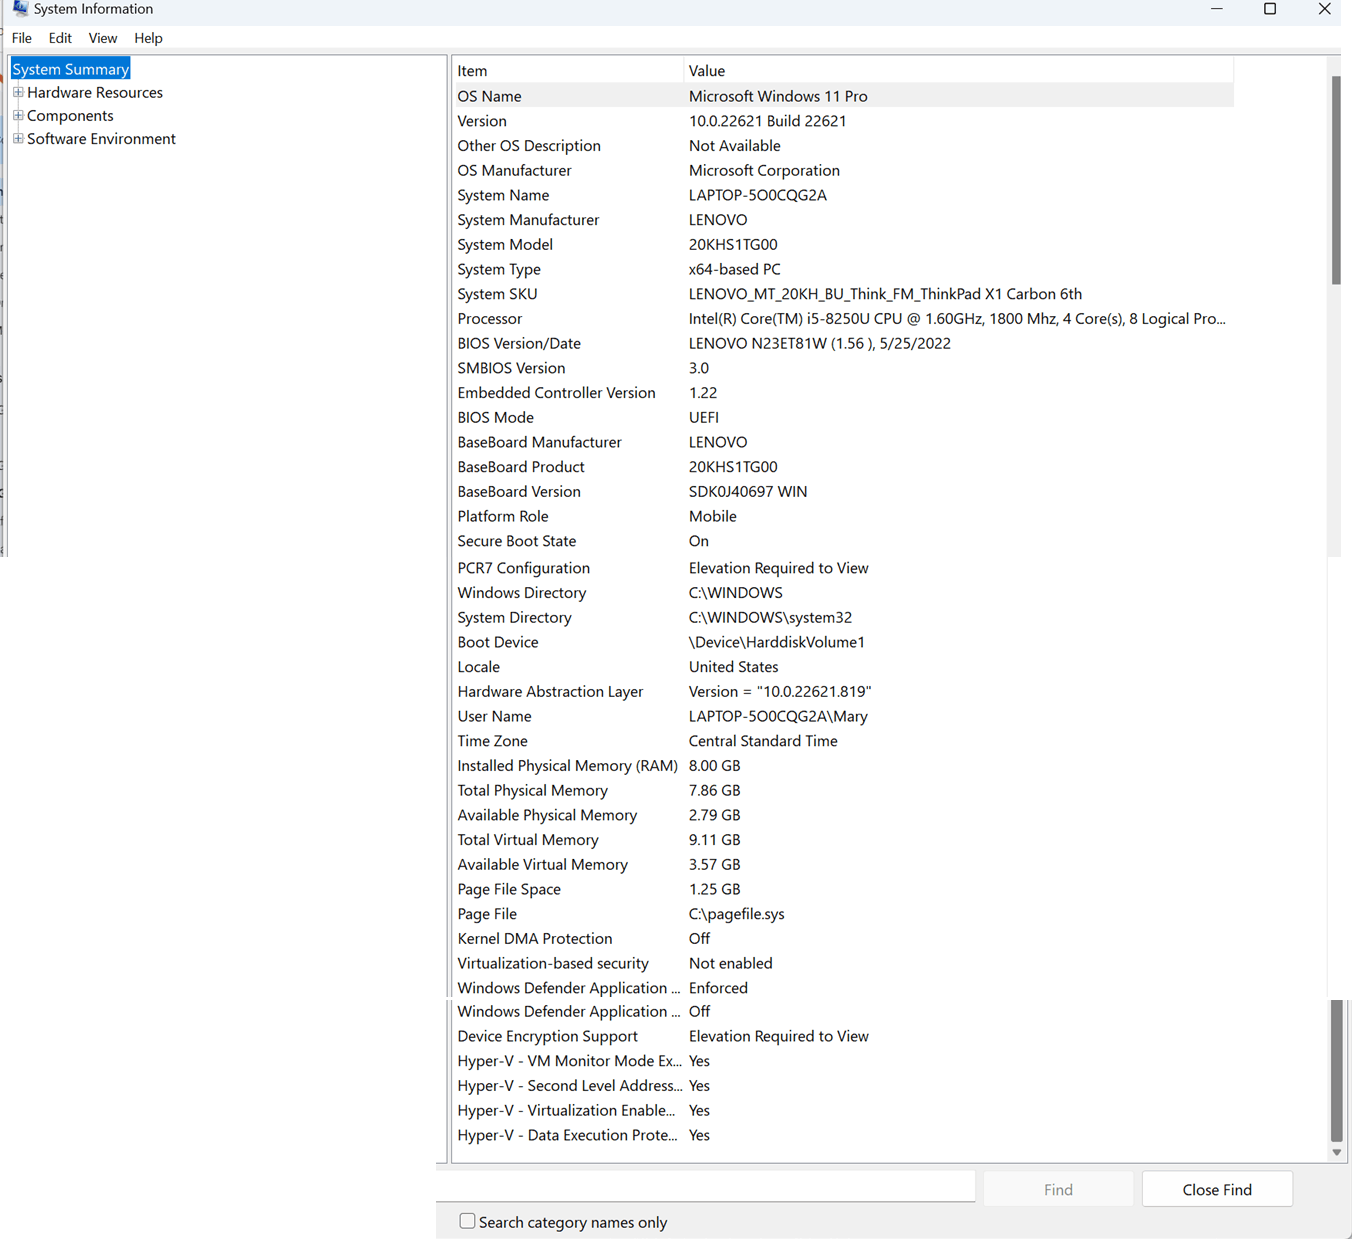Select Software Environment tree label
1352x1239 pixels.
click(x=101, y=139)
